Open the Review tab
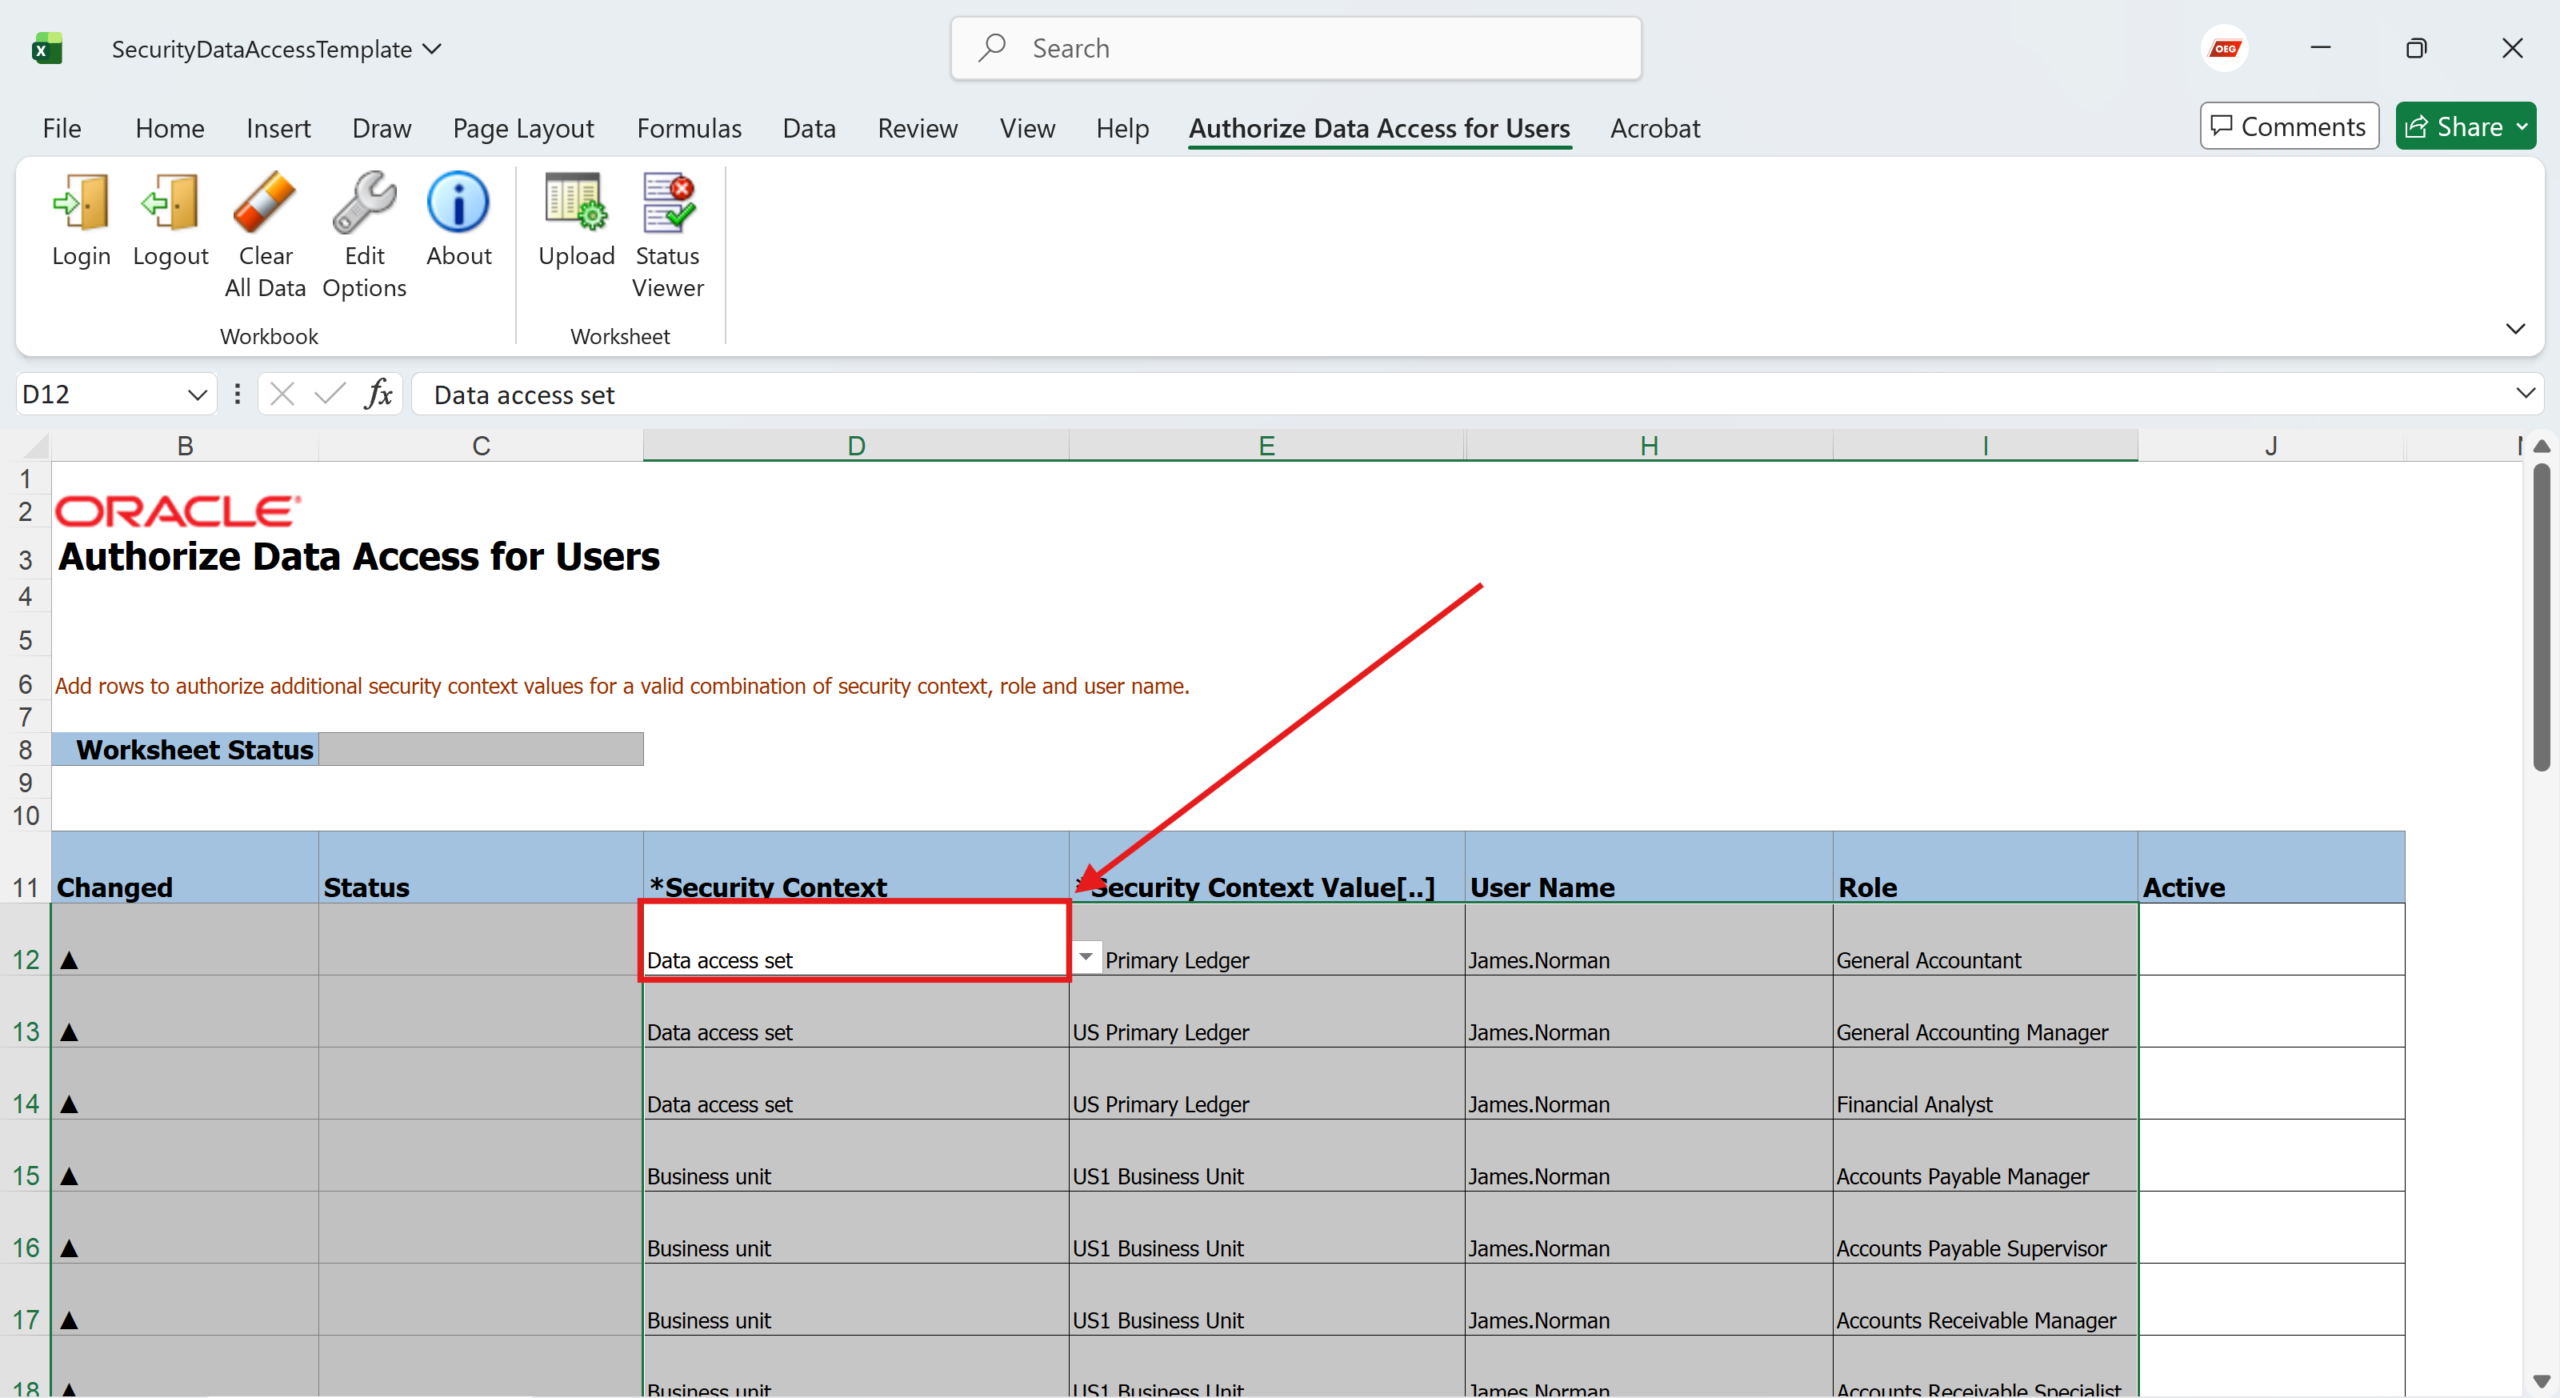Viewport: 2560px width, 1398px height. click(x=917, y=128)
